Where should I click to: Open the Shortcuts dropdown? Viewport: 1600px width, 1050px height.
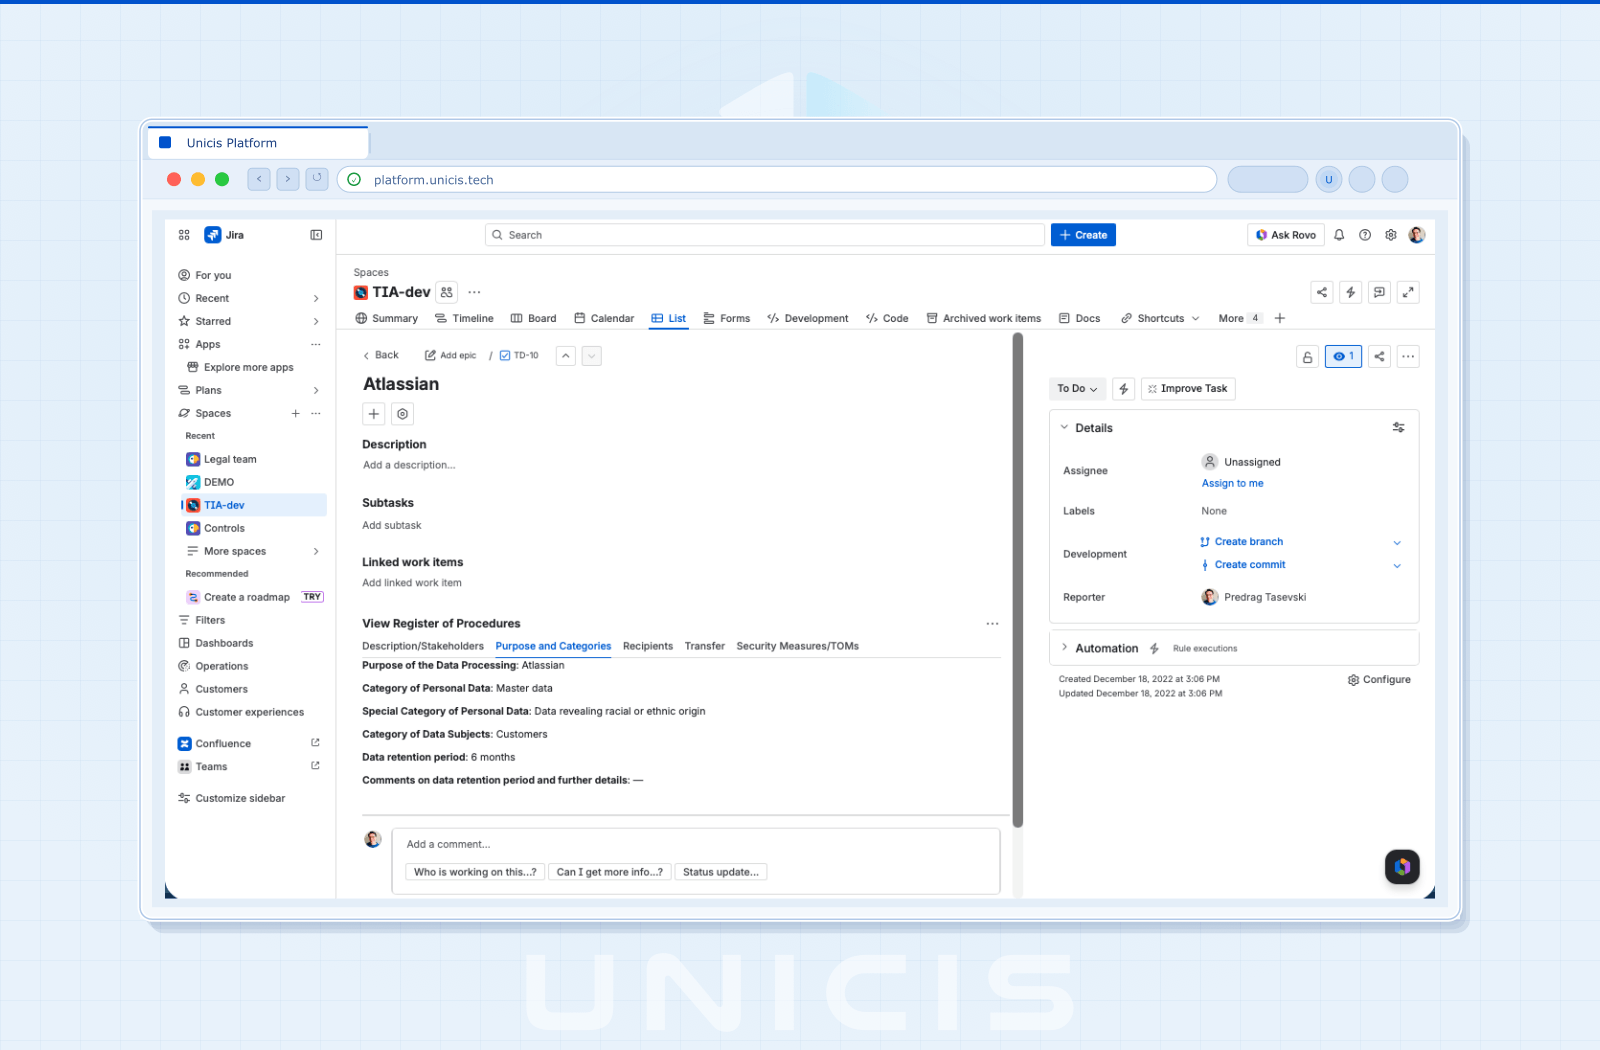[x=1160, y=318]
